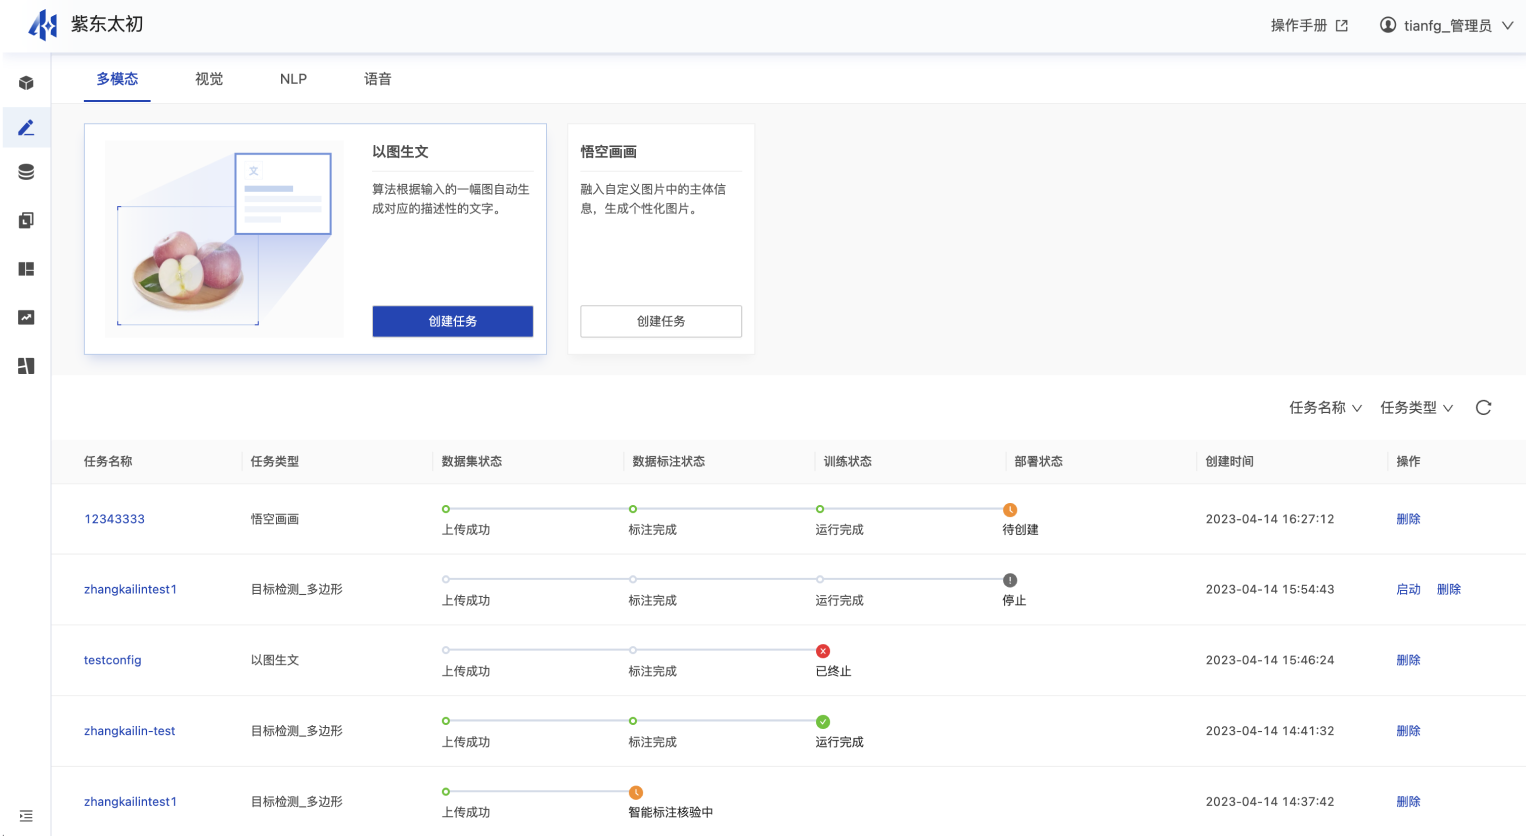Click the red 已终止 status icon
1526x836 pixels.
tap(823, 651)
